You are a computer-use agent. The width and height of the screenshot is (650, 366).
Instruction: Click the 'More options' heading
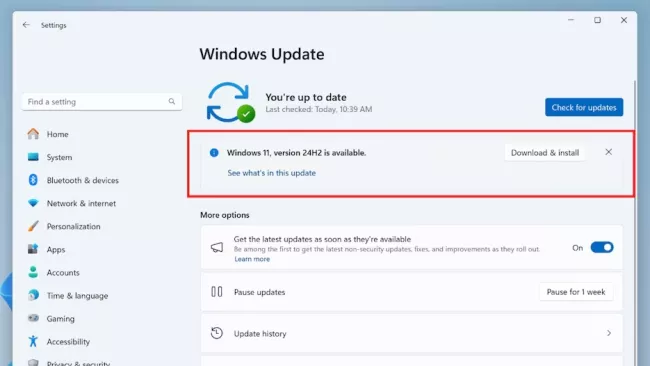tap(225, 215)
